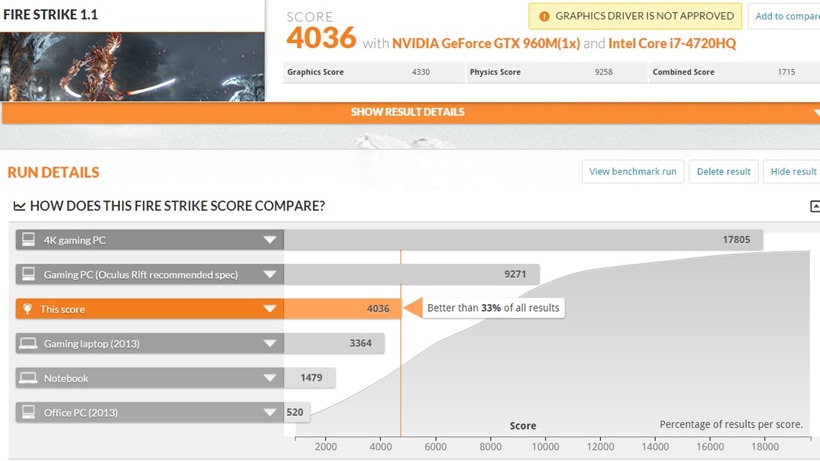
Task: Open the NVIDIA GeForce GTX 960M link
Action: coord(486,43)
